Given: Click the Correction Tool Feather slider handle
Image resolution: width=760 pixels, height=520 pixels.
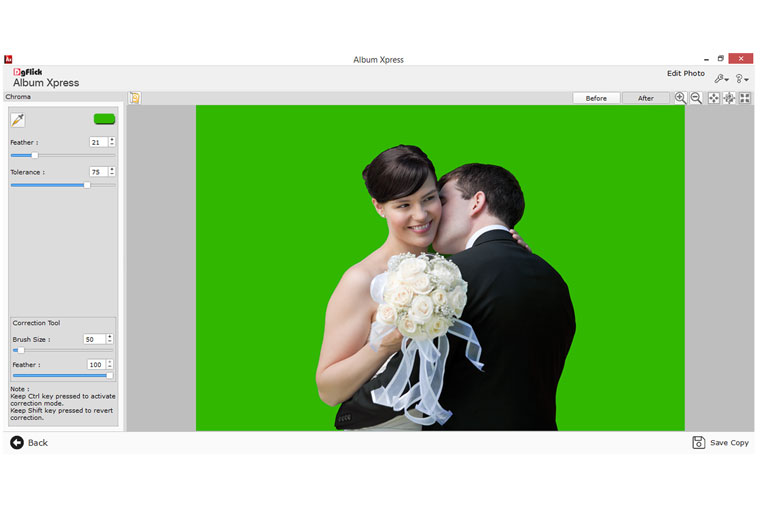Looking at the screenshot, I should click(110, 376).
